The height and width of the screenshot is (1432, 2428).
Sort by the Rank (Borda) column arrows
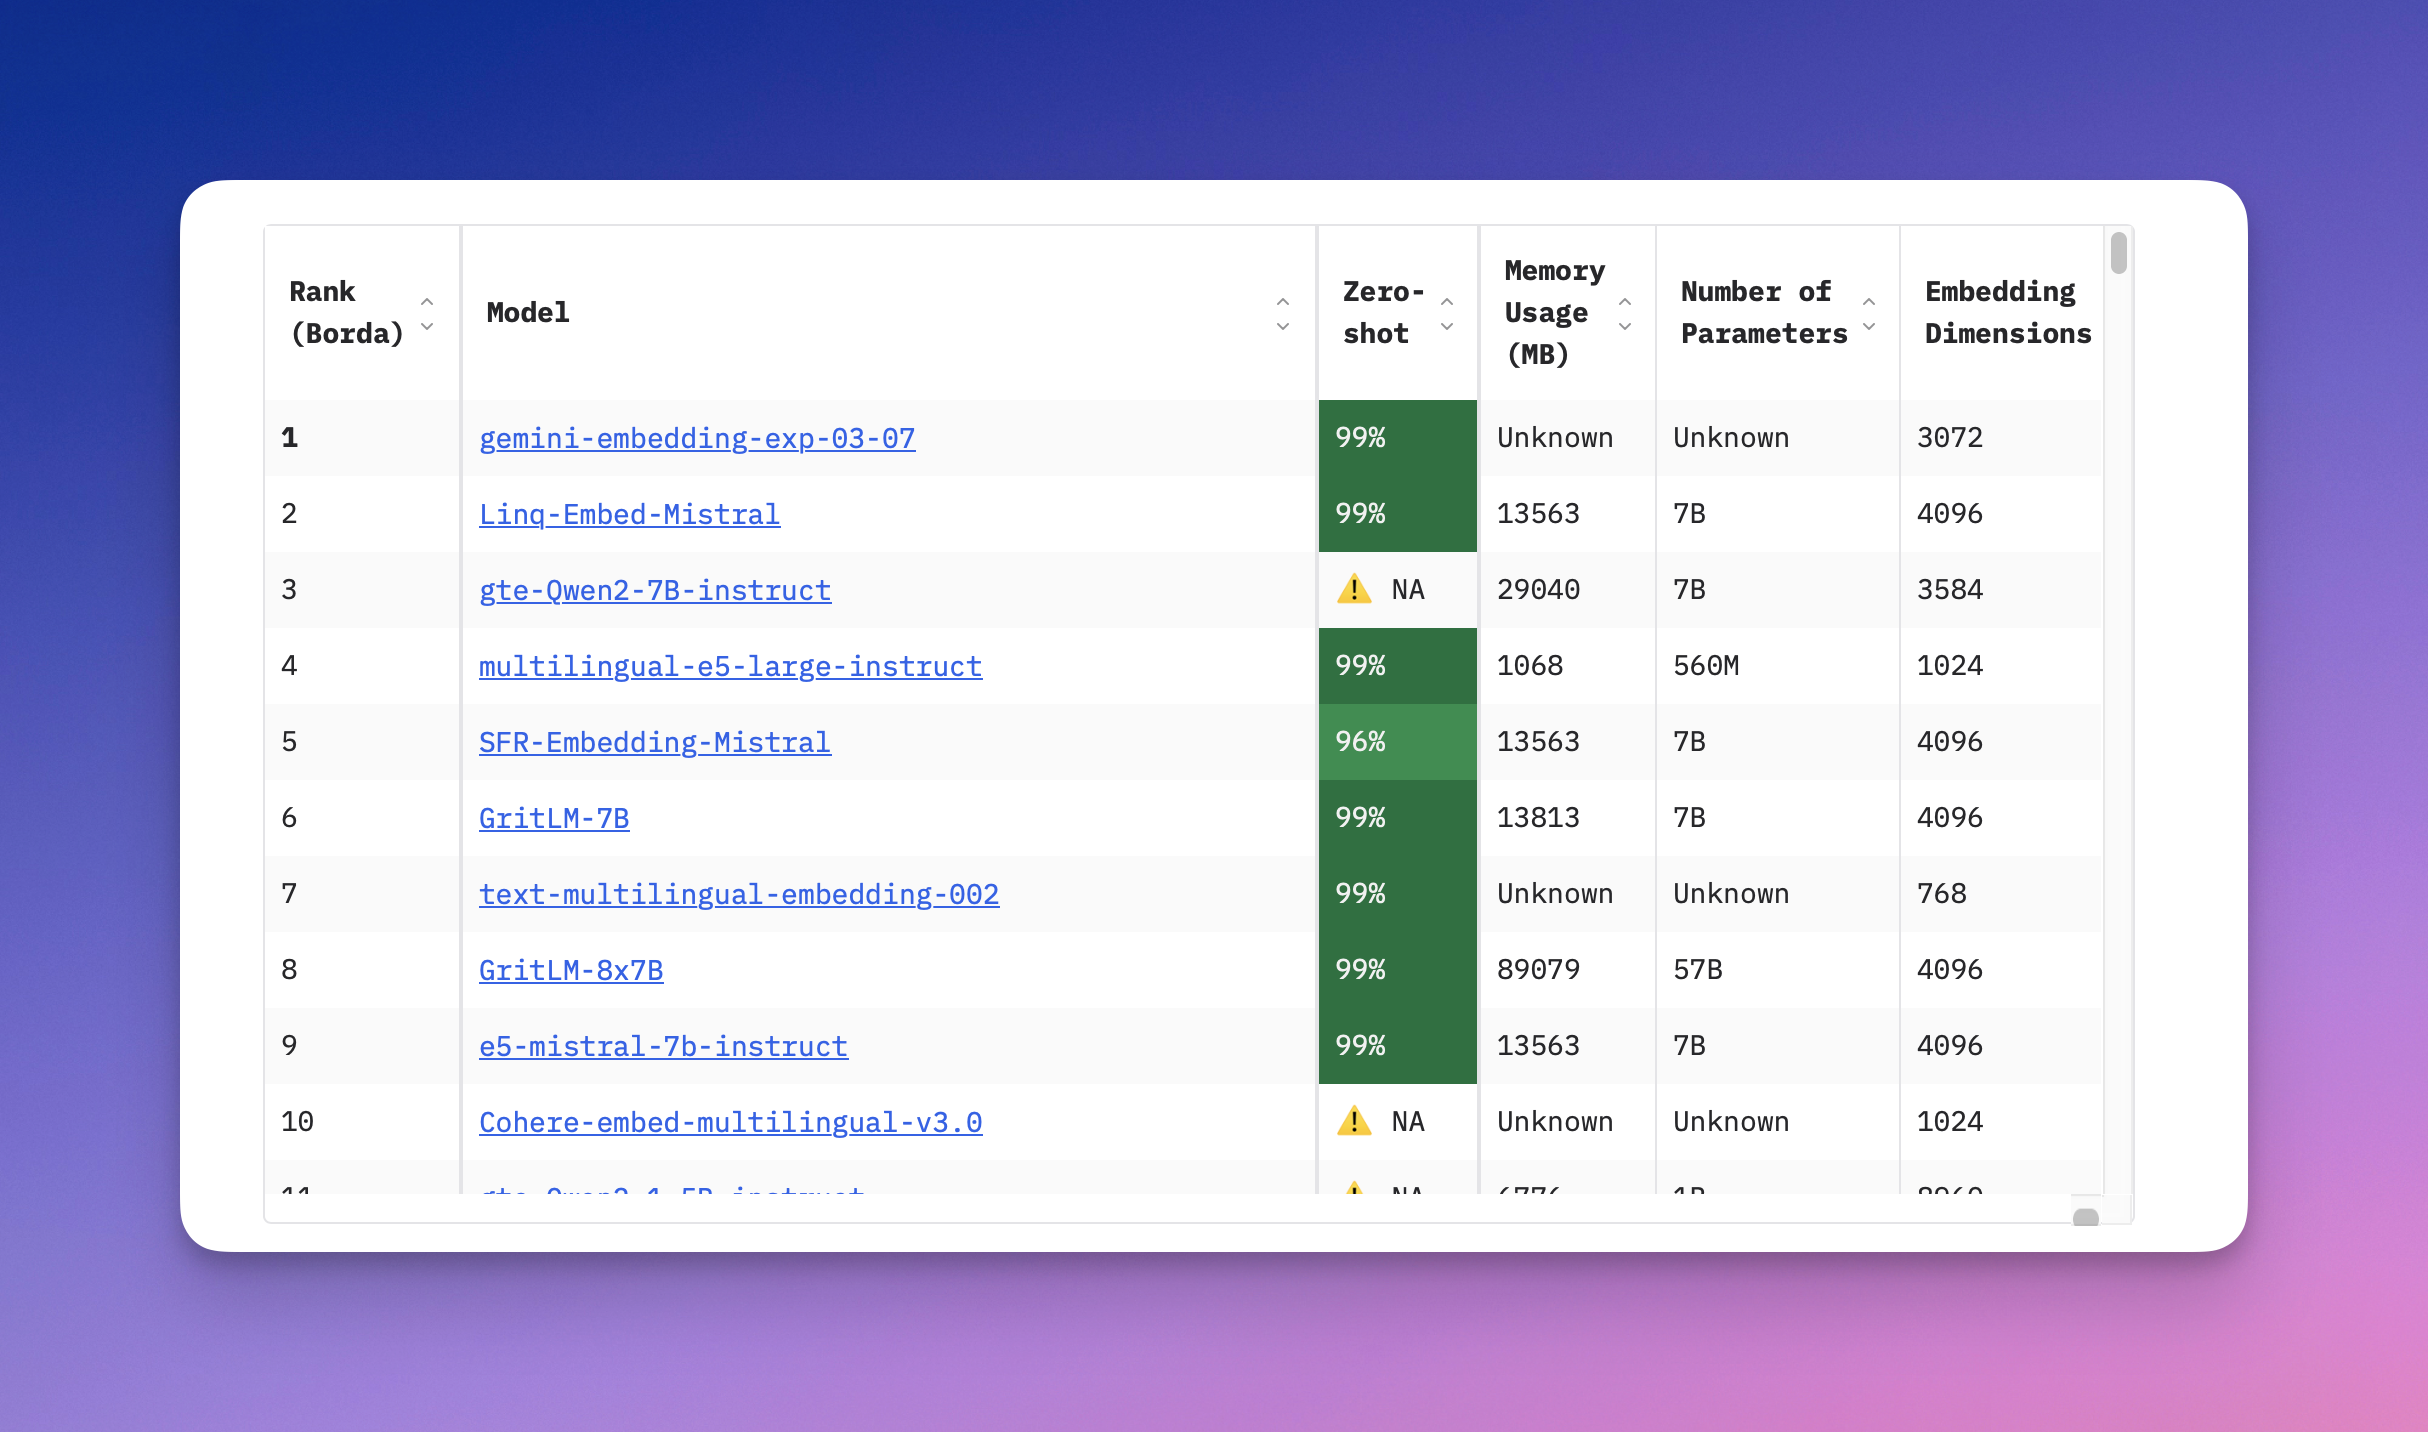pos(427,314)
